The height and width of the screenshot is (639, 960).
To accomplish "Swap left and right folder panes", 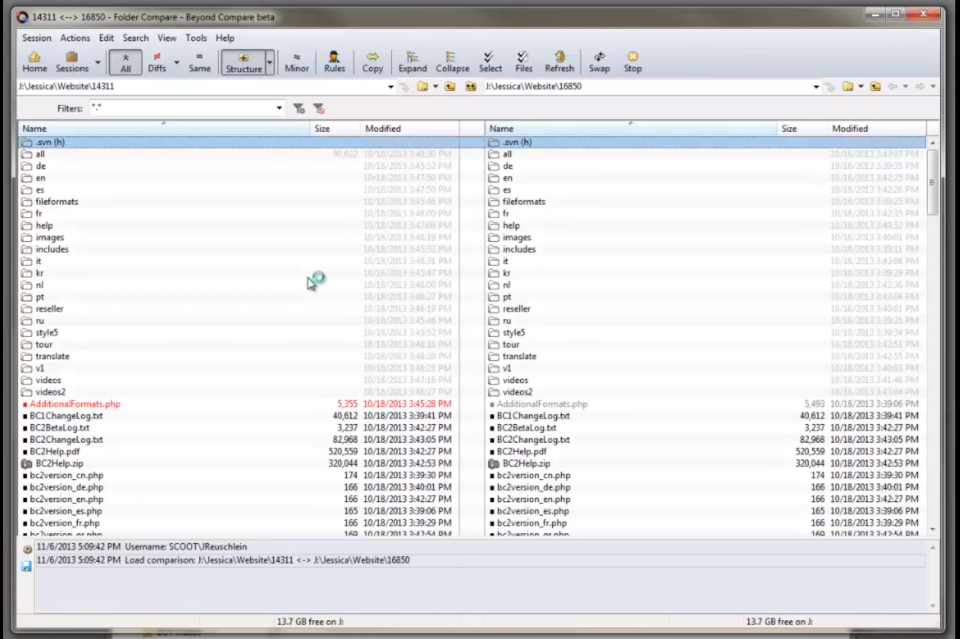I will pos(598,60).
